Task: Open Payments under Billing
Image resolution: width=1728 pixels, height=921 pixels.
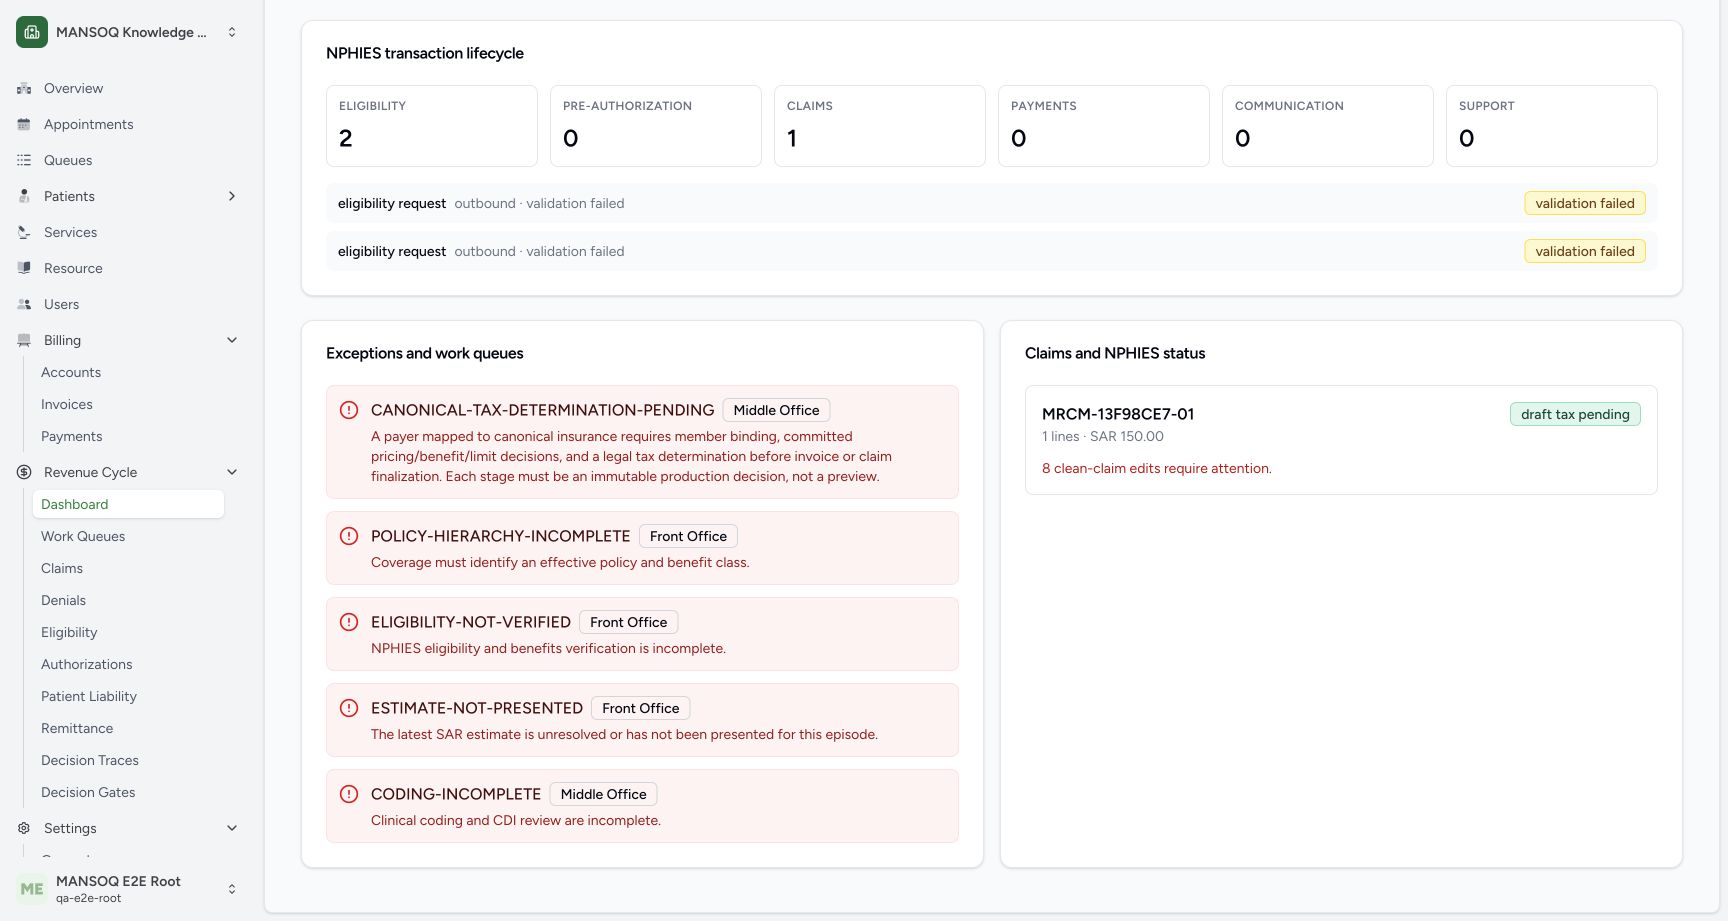Action: point(128,436)
